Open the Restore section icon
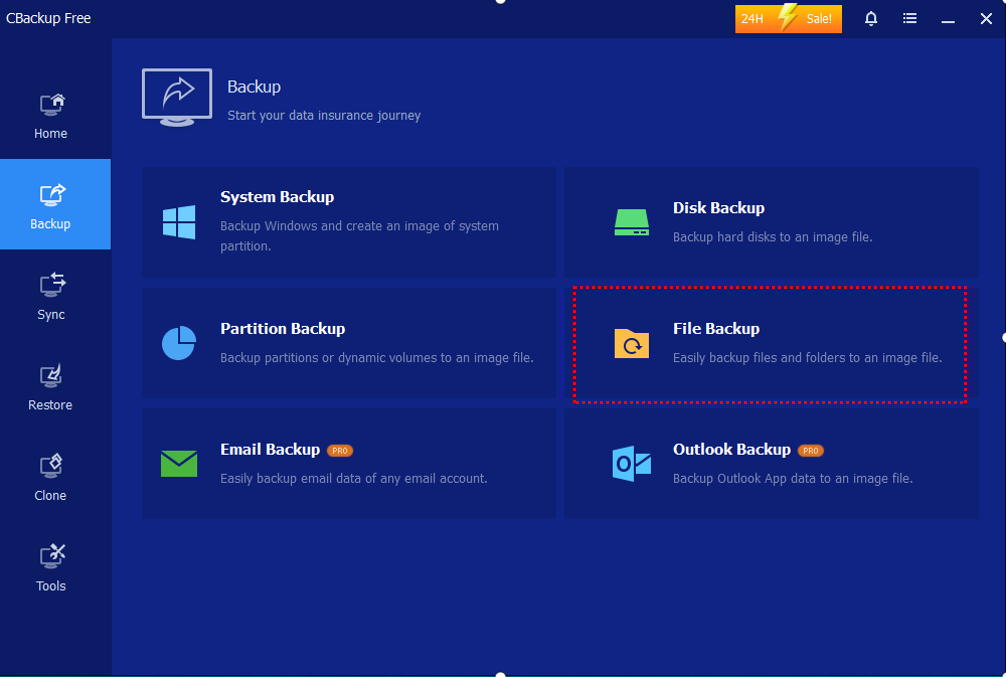 51,377
